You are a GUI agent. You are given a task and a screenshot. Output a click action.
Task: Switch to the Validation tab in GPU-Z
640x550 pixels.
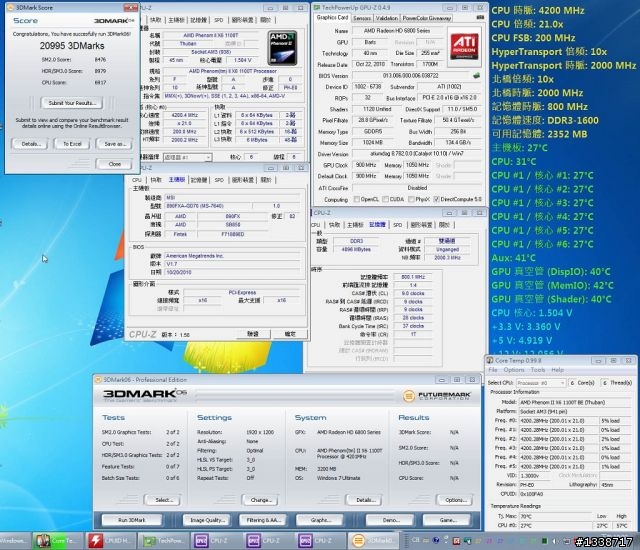point(386,18)
